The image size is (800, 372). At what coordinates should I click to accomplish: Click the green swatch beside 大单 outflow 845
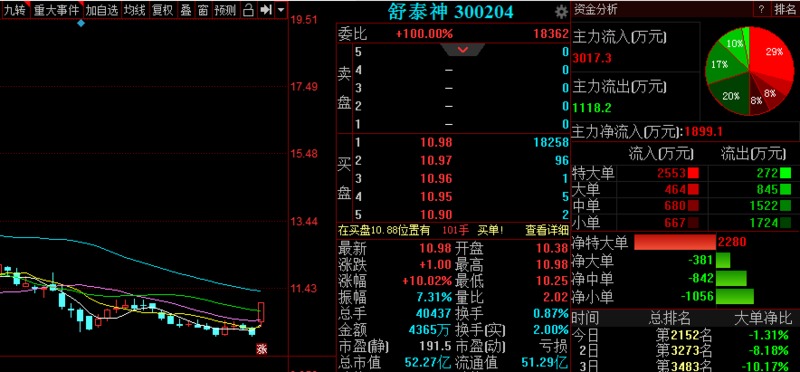(x=785, y=190)
